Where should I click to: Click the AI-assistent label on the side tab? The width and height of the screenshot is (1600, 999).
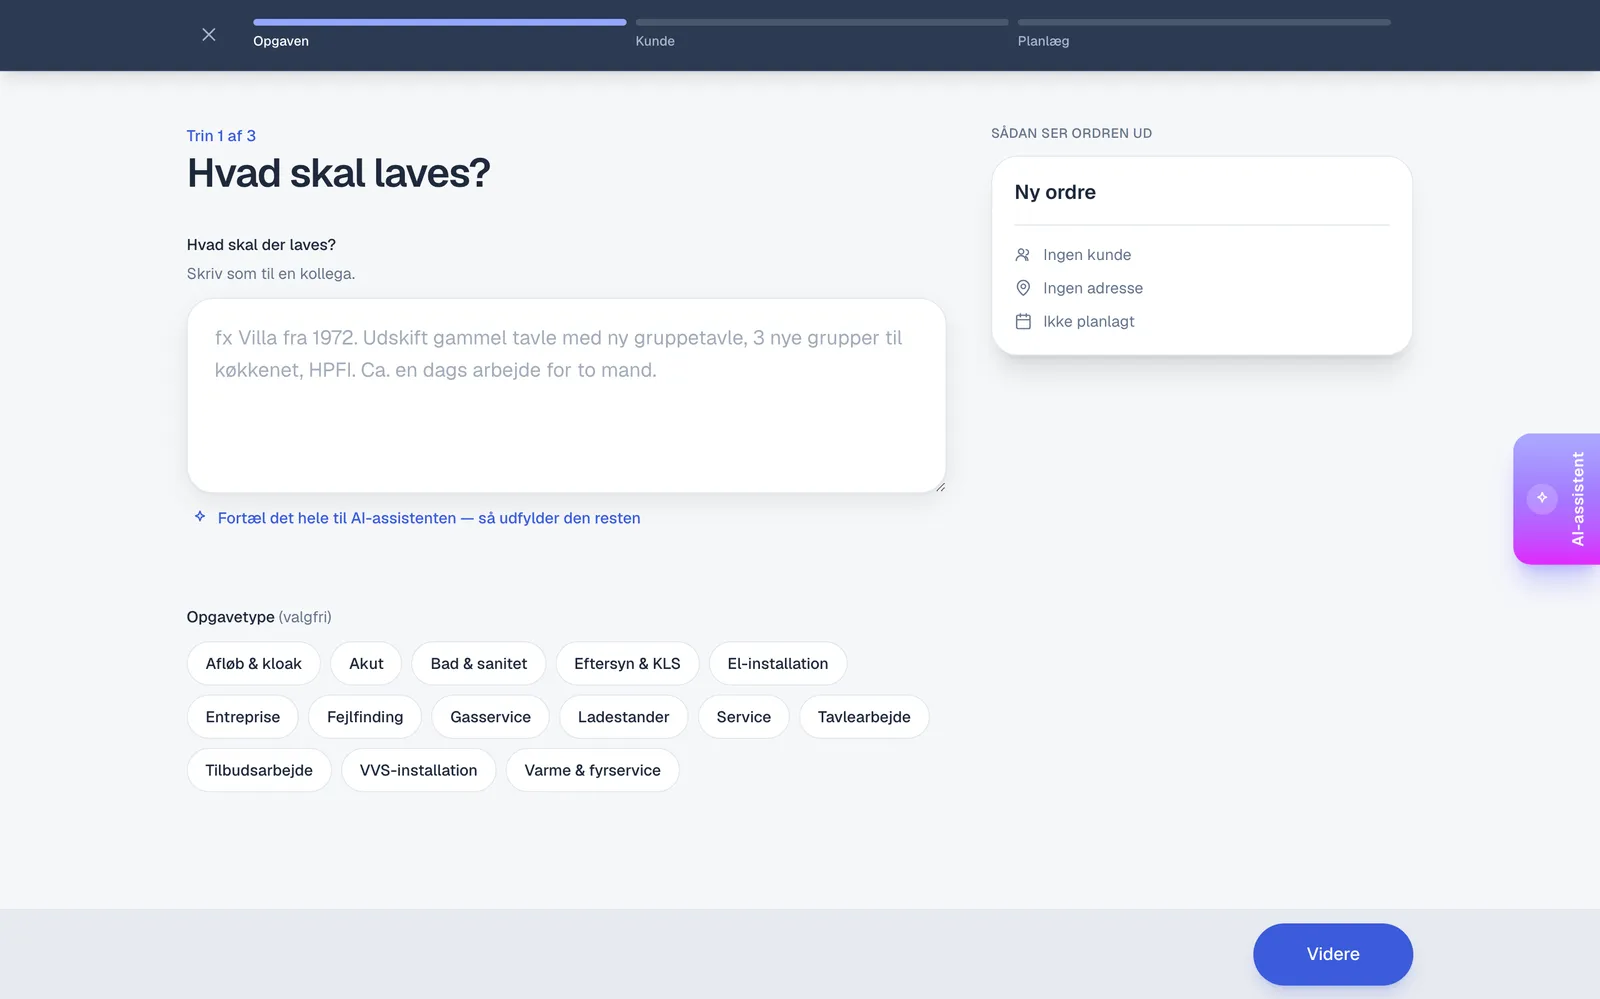1578,498
